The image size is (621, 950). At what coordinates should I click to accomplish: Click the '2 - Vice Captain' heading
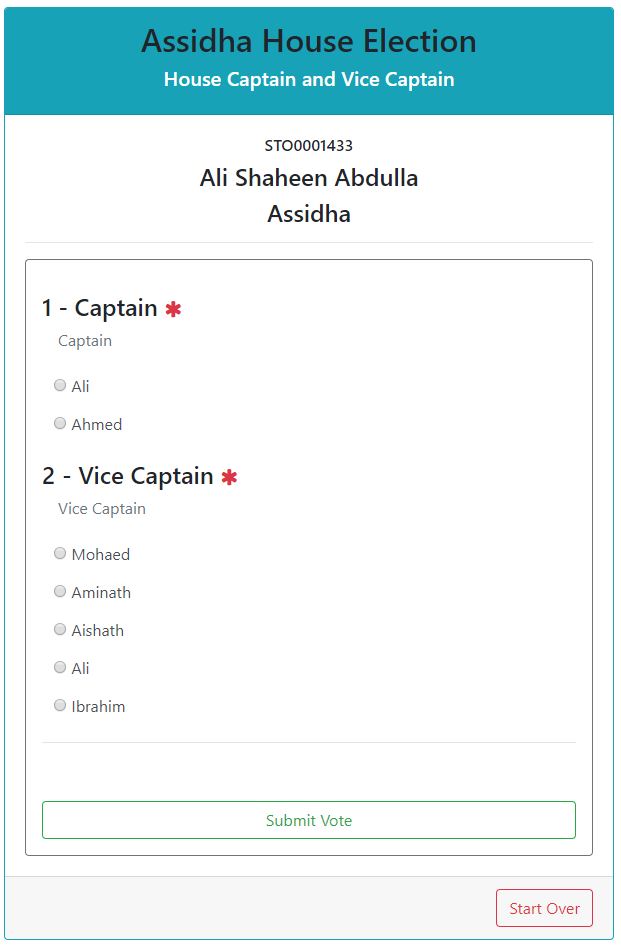tap(128, 476)
